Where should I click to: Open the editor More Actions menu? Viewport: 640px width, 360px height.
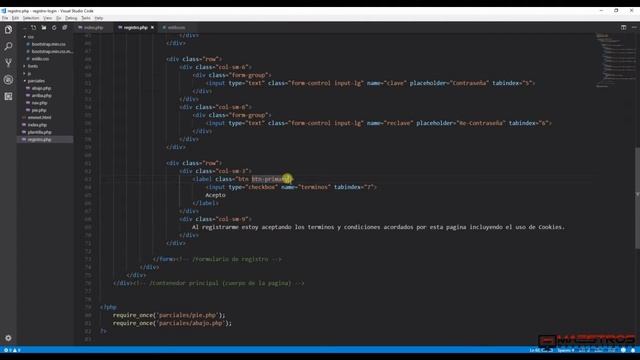coord(634,27)
